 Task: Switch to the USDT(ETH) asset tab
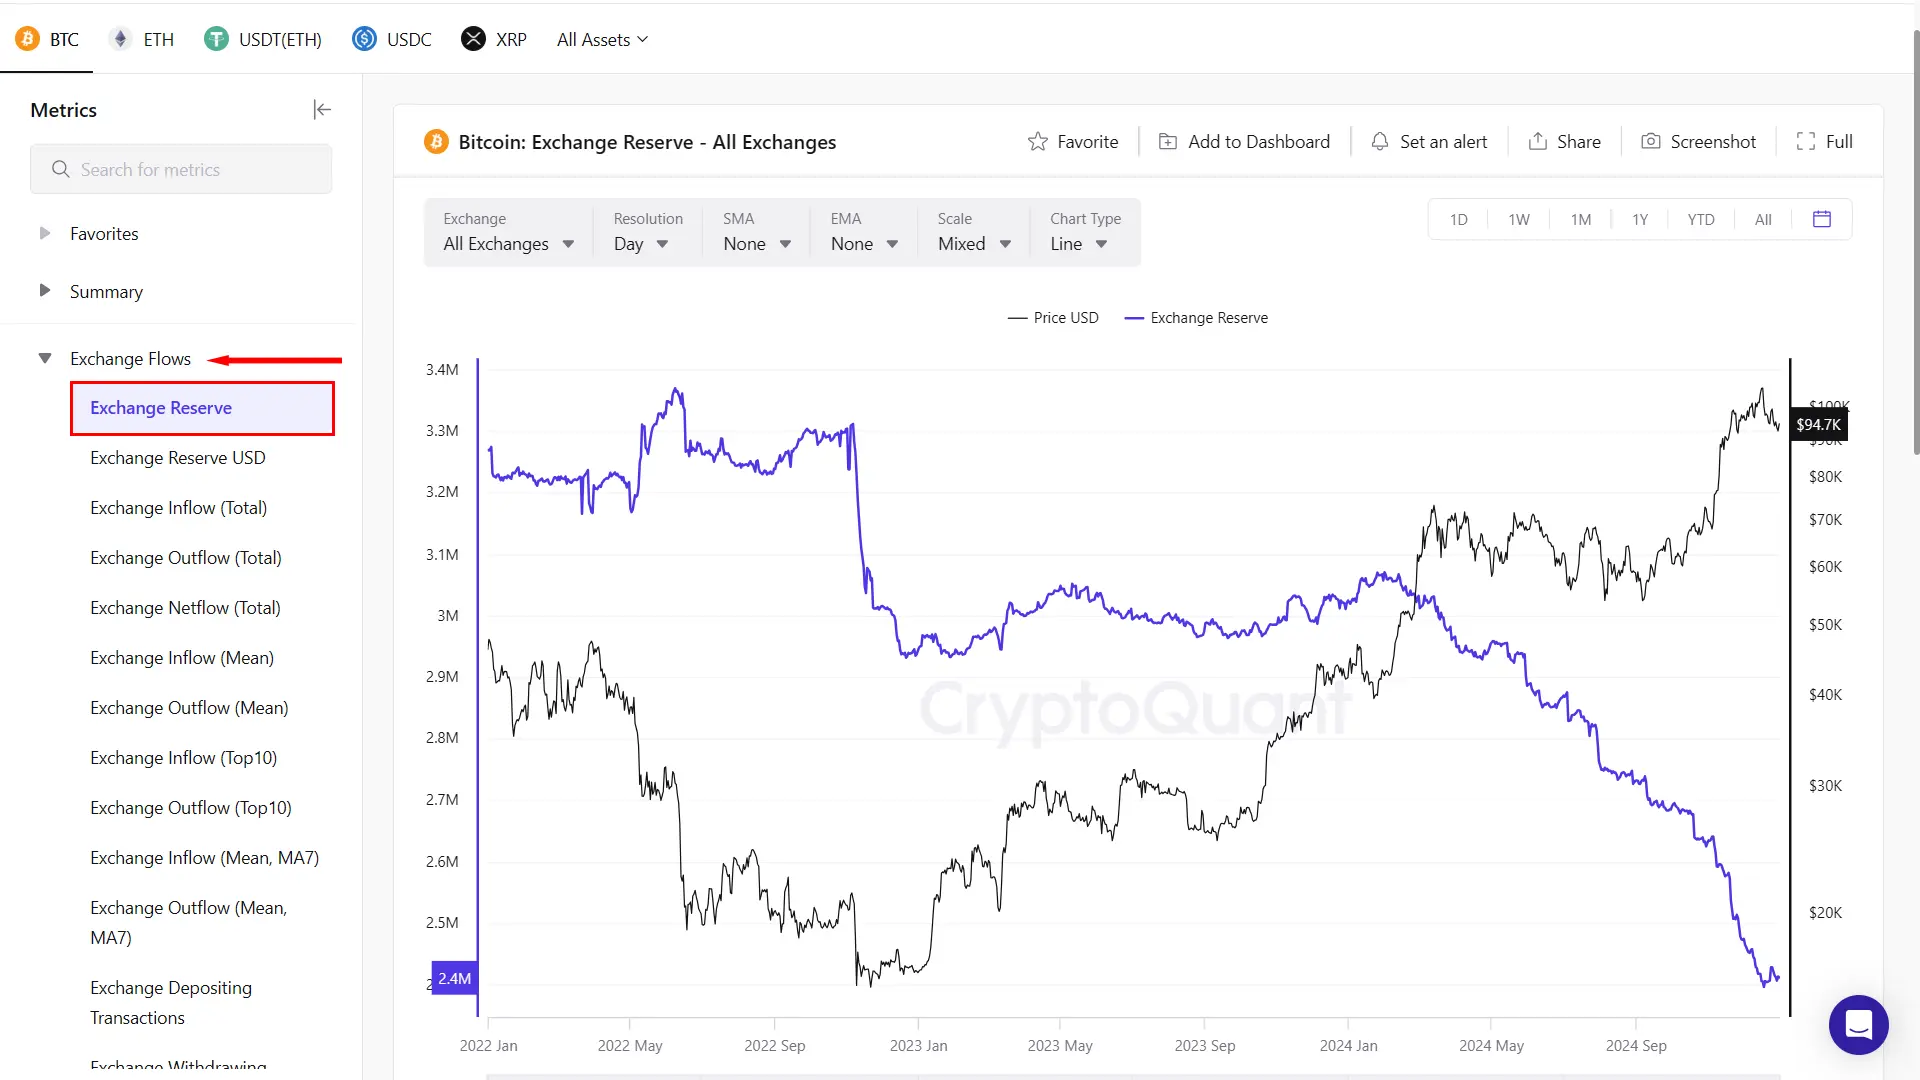[x=263, y=40]
